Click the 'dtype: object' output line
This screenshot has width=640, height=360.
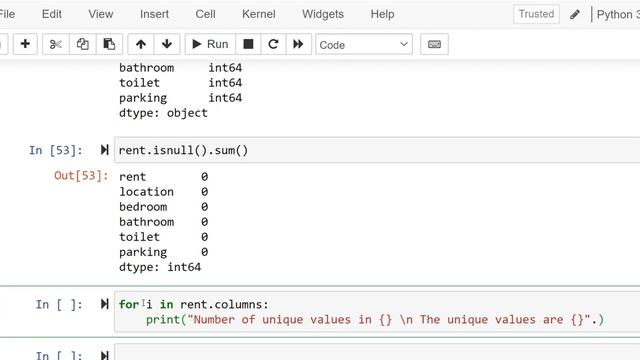point(163,113)
